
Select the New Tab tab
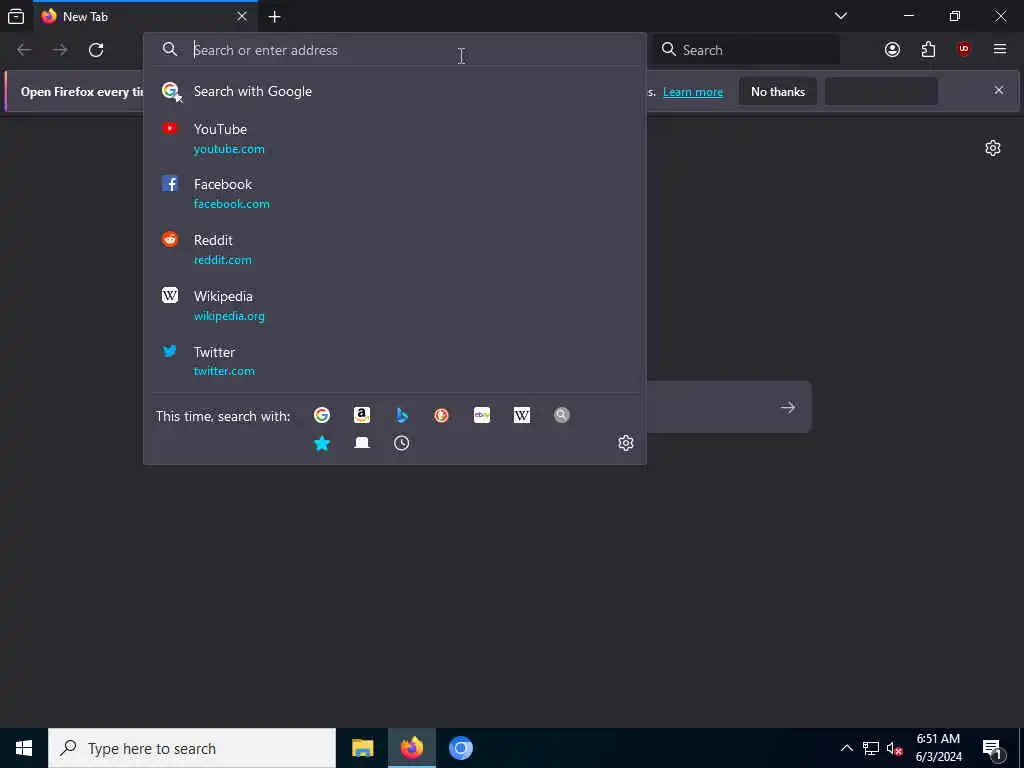point(146,16)
